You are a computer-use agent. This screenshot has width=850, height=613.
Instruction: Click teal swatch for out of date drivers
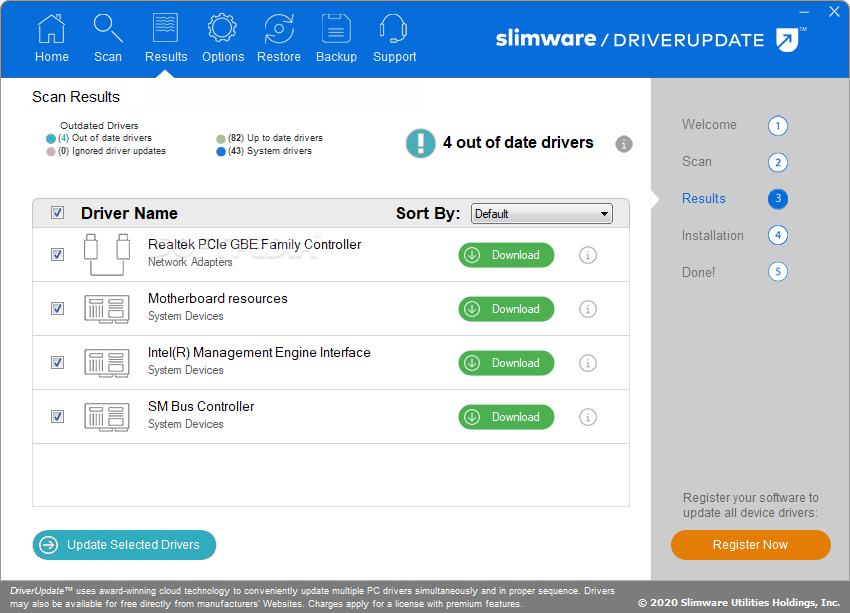pyautogui.click(x=51, y=139)
